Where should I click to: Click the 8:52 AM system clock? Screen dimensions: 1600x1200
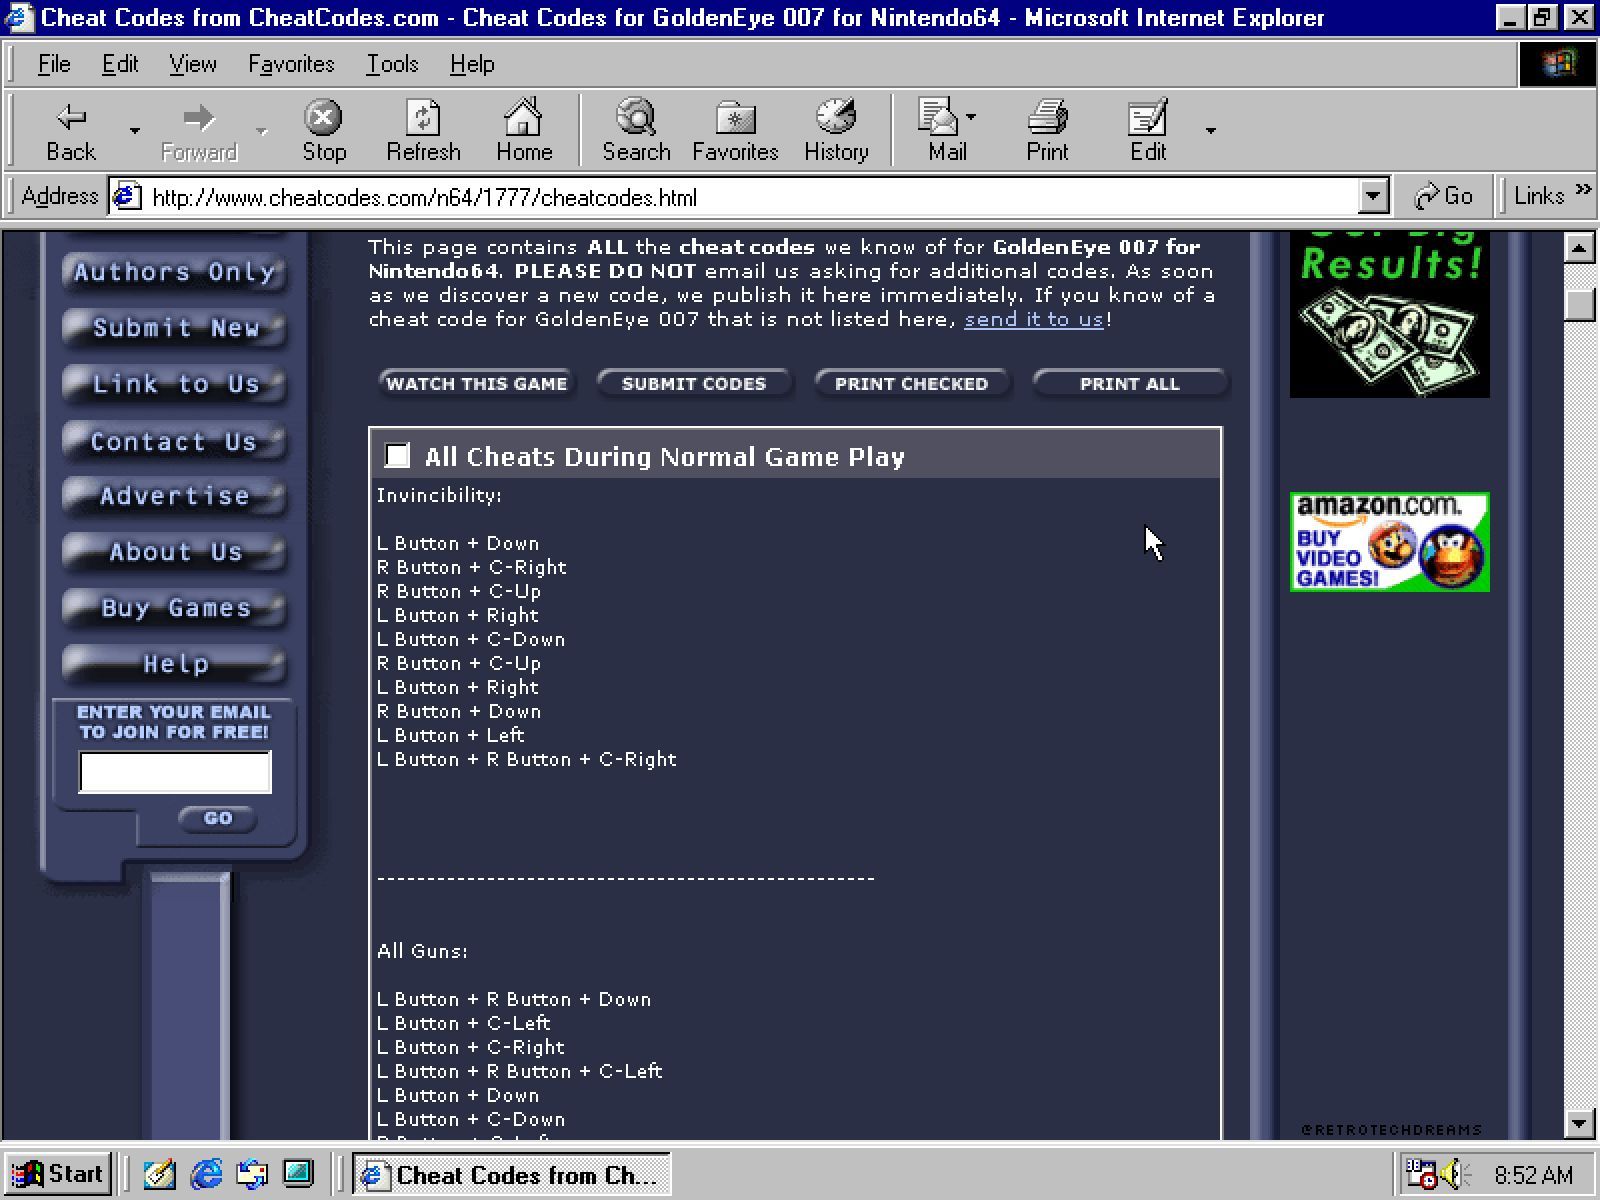[x=1534, y=1175]
